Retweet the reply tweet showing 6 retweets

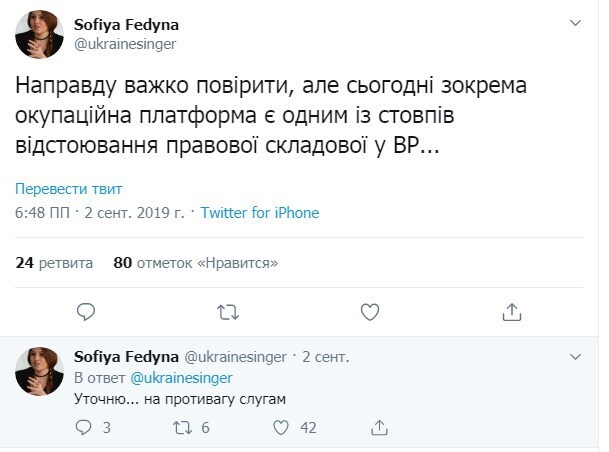point(181,427)
